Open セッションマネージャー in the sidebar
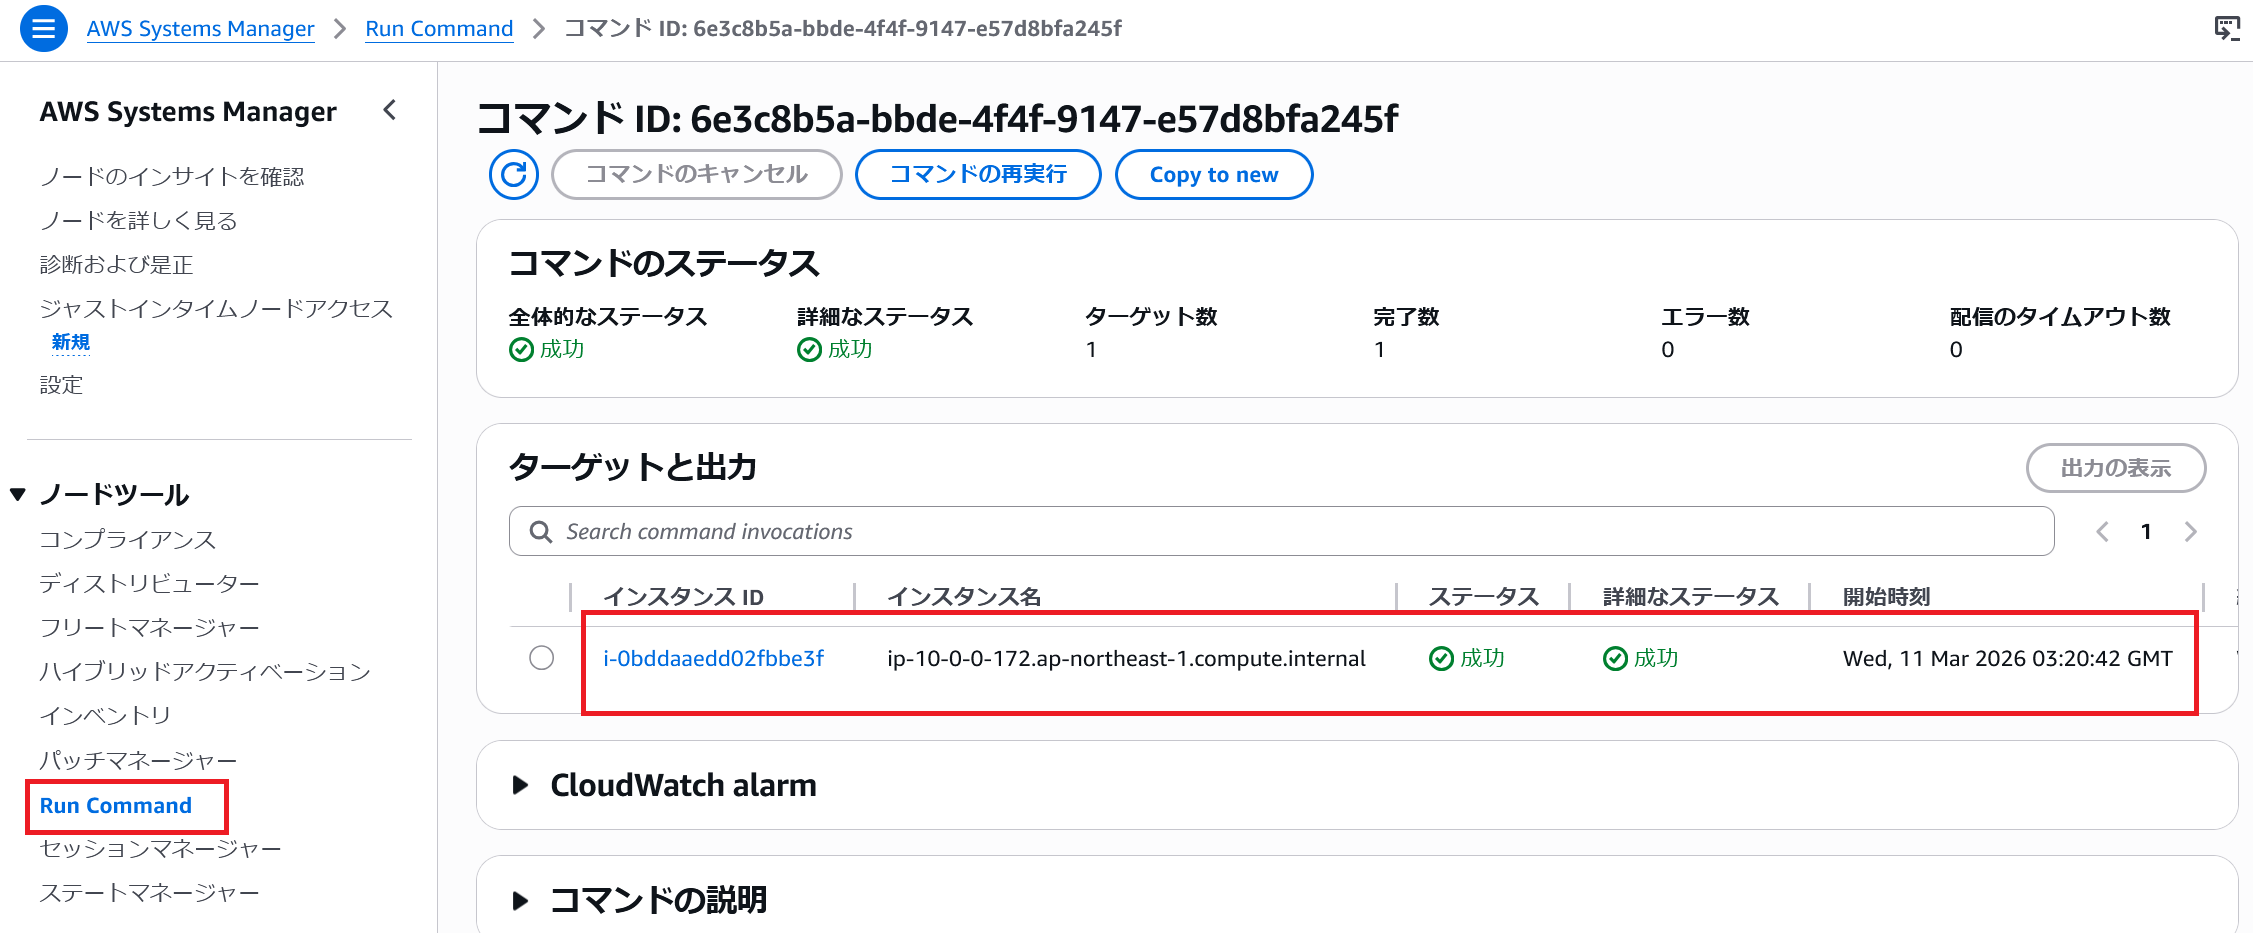Viewport: 2253px width, 933px height. pos(160,849)
